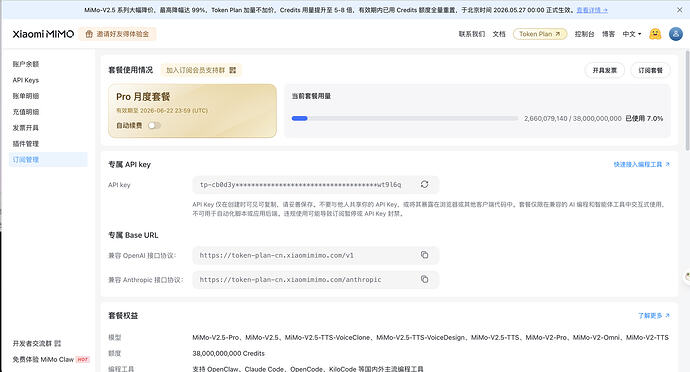Click the Pro 月度套餐 card

coord(192,111)
